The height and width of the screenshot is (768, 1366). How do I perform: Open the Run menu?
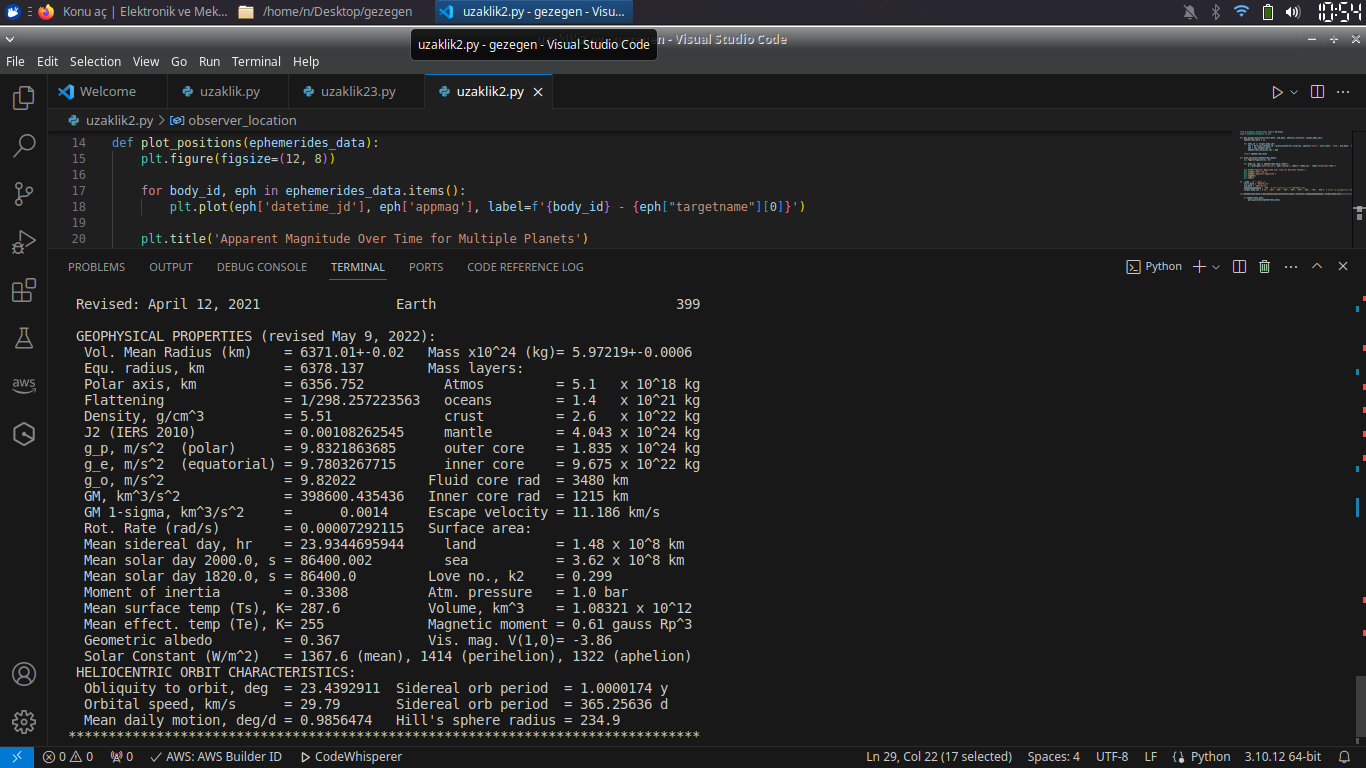[209, 61]
